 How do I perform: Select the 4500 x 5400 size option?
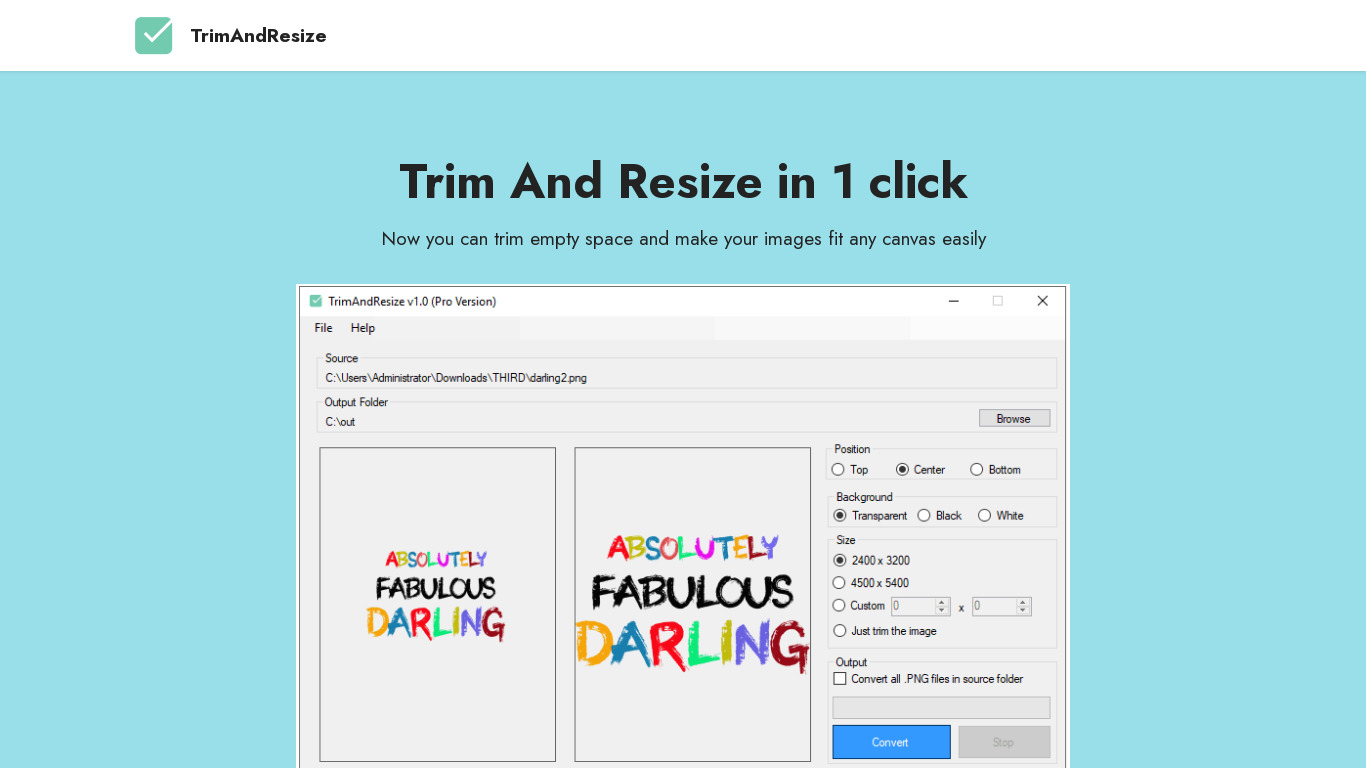tap(840, 583)
